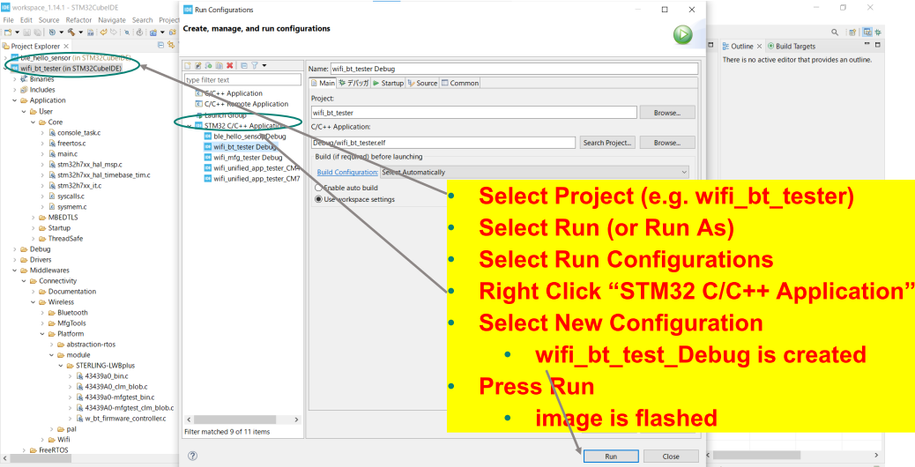Viewport: 915px width, 467px height.
Task: Expand the Drivers folder in Project Explorer
Action: (x=17, y=260)
